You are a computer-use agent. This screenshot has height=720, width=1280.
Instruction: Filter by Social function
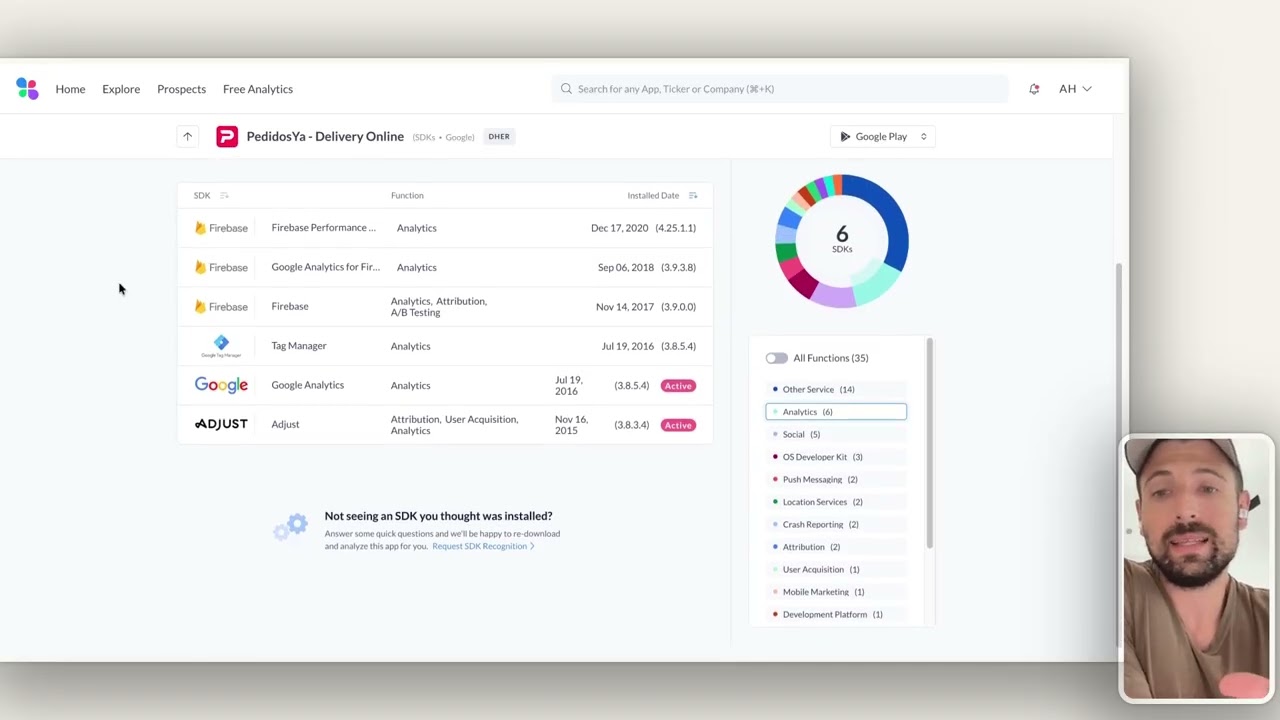(x=836, y=434)
